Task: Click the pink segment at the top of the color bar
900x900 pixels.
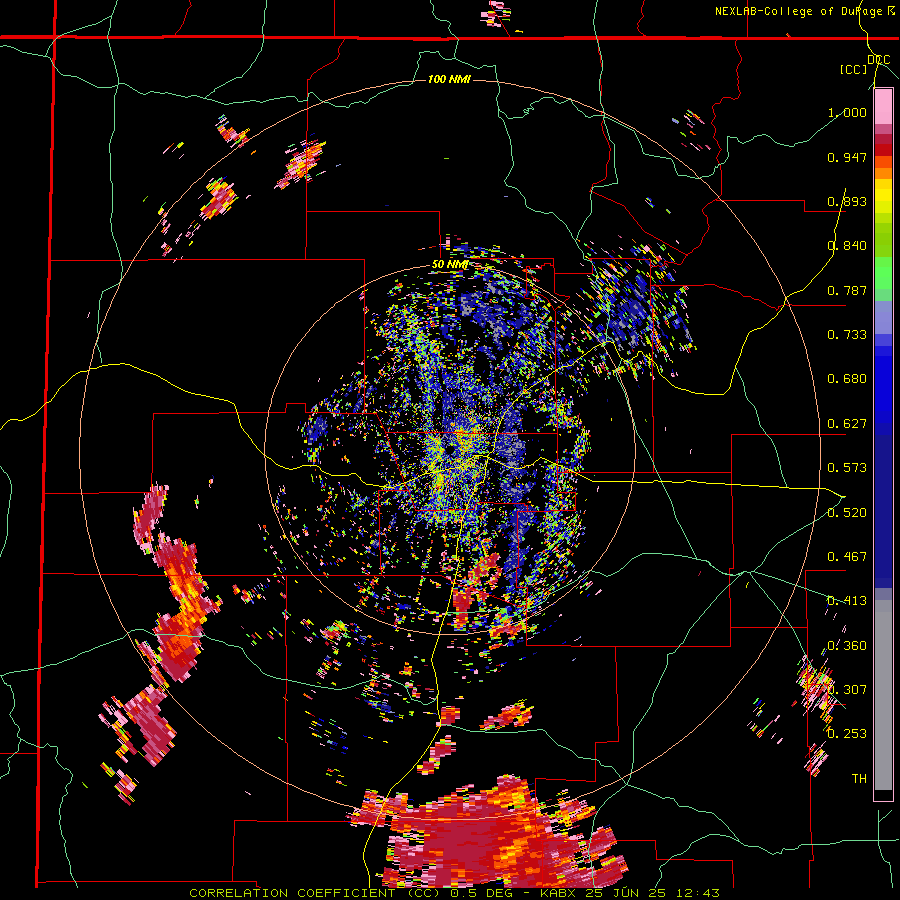Action: pyautogui.click(x=883, y=107)
